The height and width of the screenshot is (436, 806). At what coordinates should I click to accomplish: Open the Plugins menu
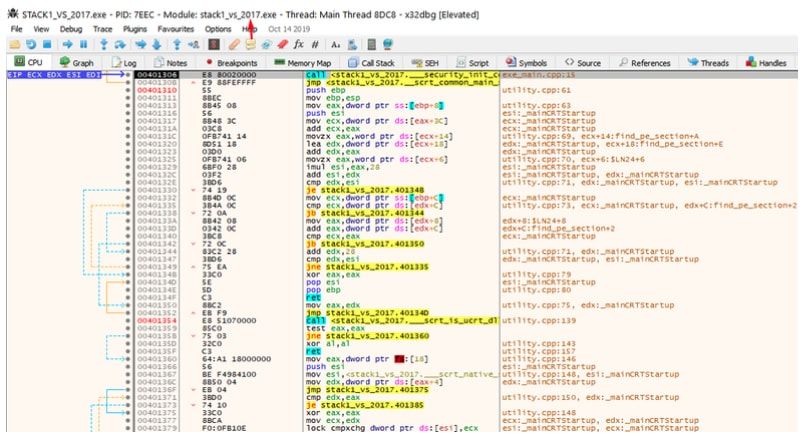coord(135,29)
